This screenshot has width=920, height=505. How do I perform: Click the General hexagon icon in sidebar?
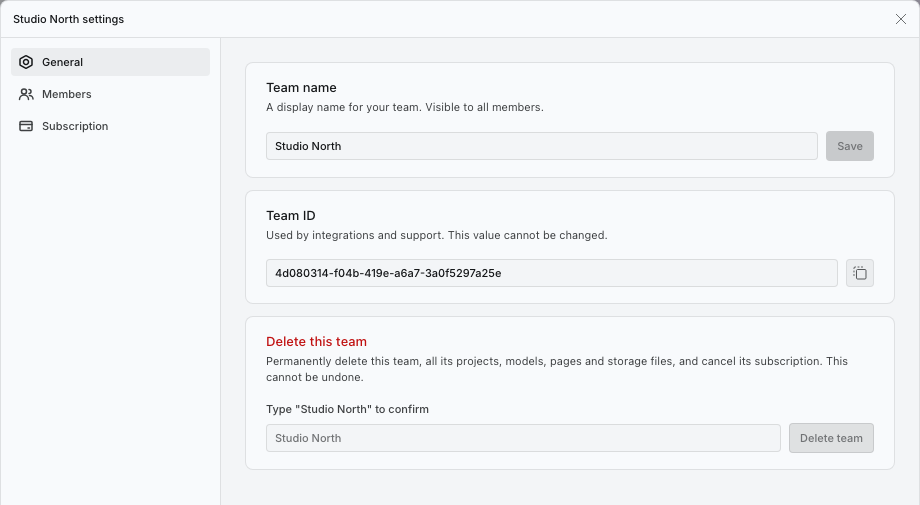tap(26, 62)
